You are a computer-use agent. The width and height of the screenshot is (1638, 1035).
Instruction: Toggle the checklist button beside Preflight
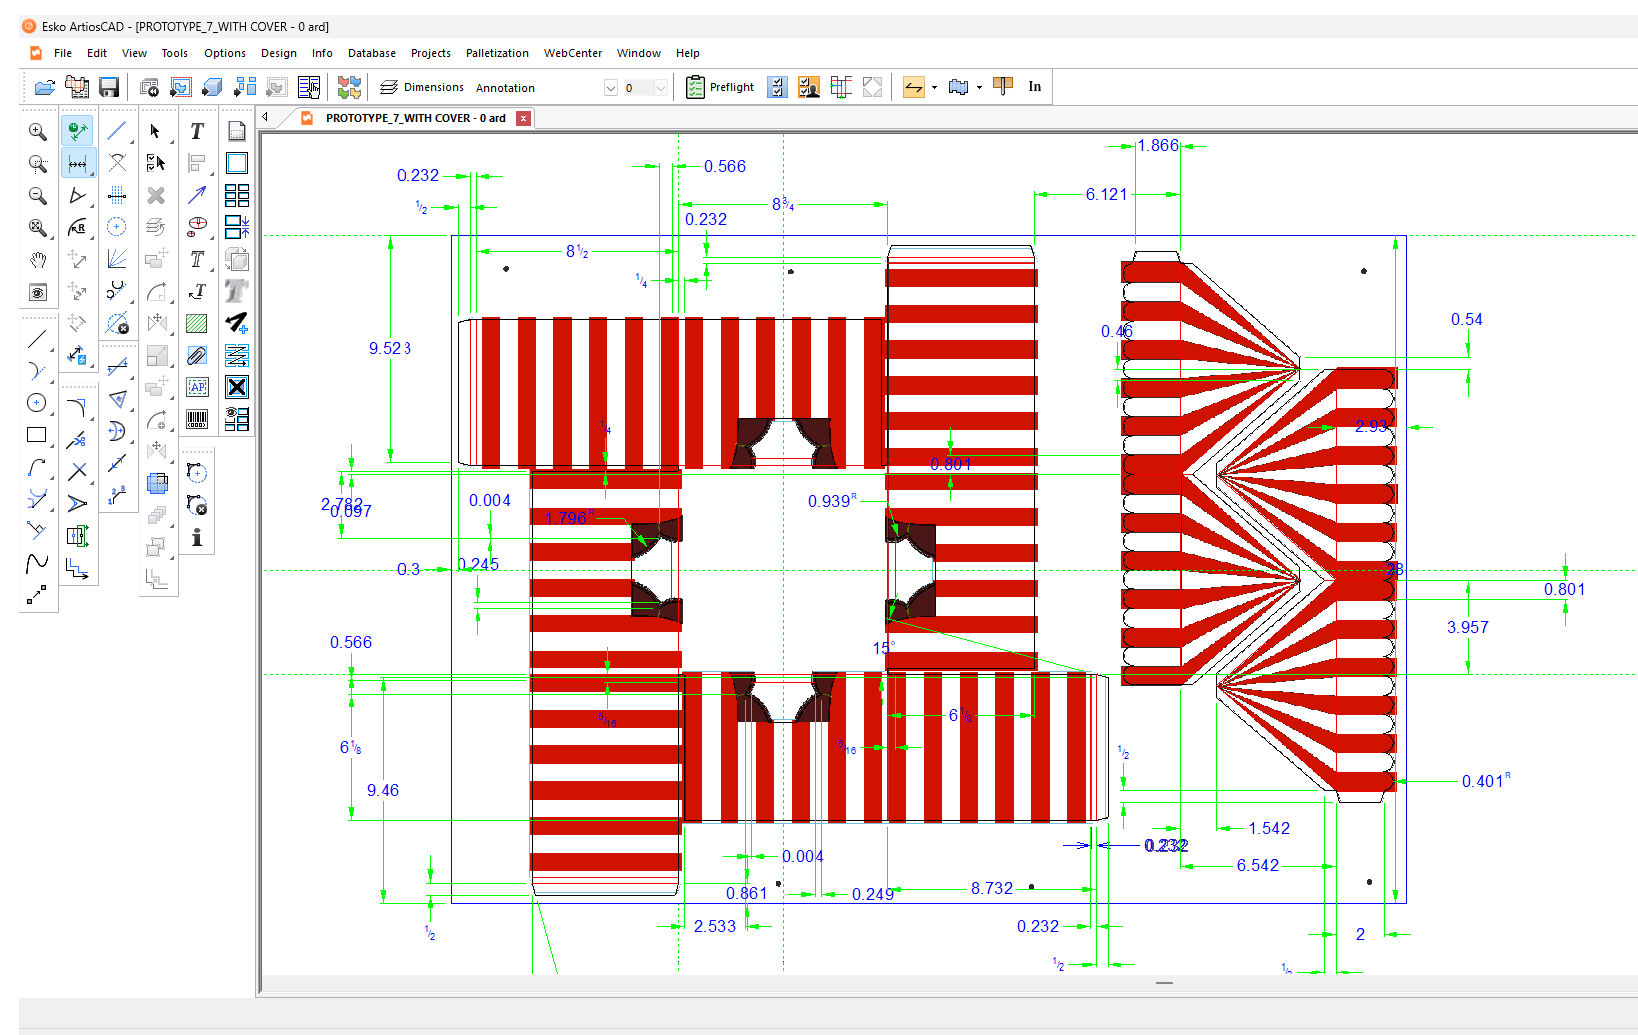(777, 88)
